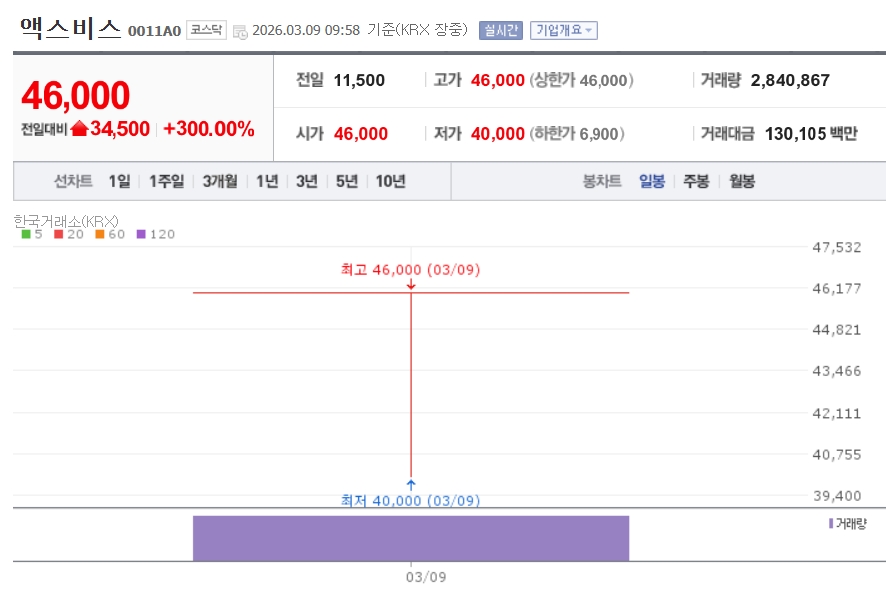Select the 1일 line chart period

(x=119, y=181)
